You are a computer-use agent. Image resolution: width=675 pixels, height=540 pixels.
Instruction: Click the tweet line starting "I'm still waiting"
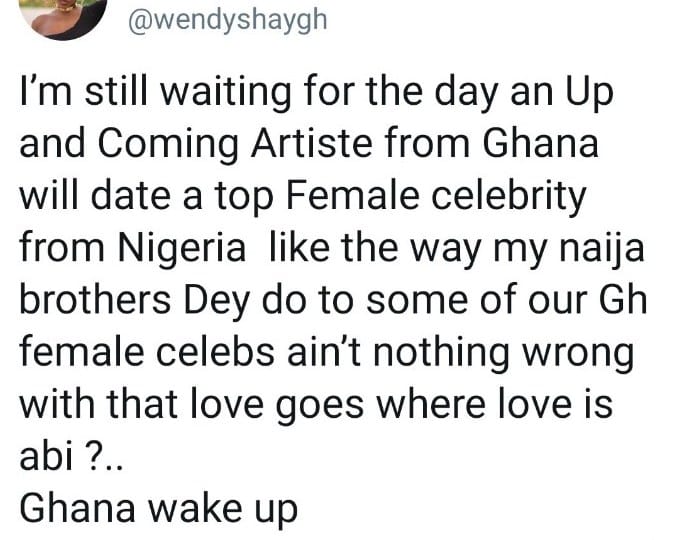click(x=316, y=93)
